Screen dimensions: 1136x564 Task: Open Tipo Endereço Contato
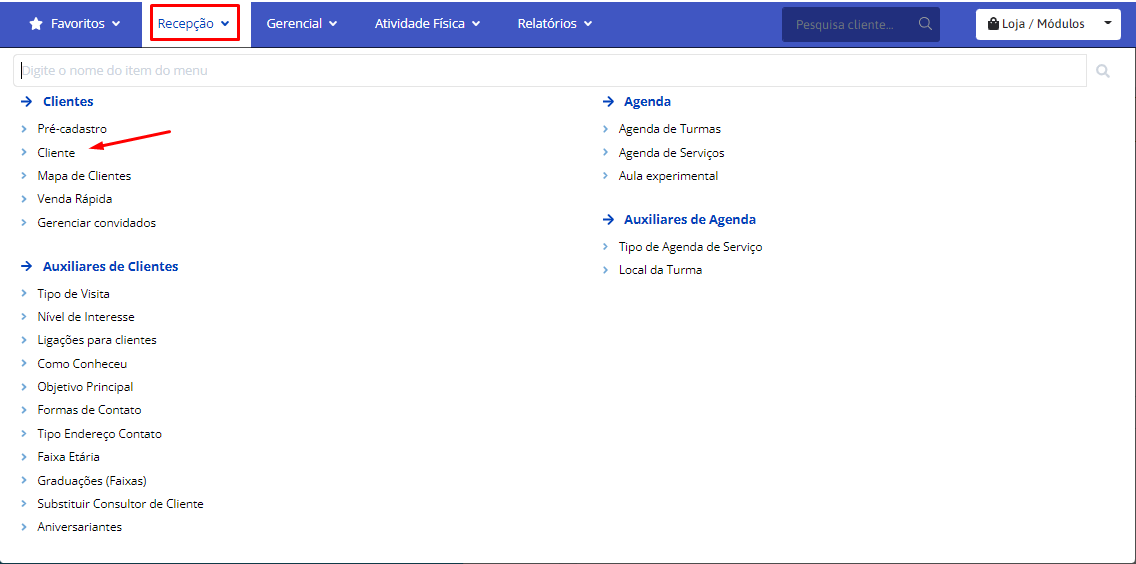click(100, 434)
